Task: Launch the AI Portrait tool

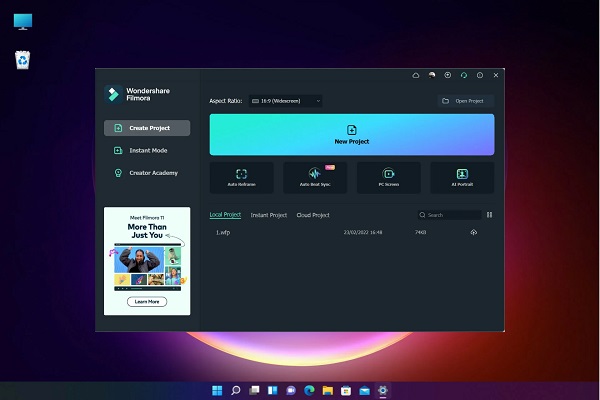Action: pyautogui.click(x=462, y=178)
